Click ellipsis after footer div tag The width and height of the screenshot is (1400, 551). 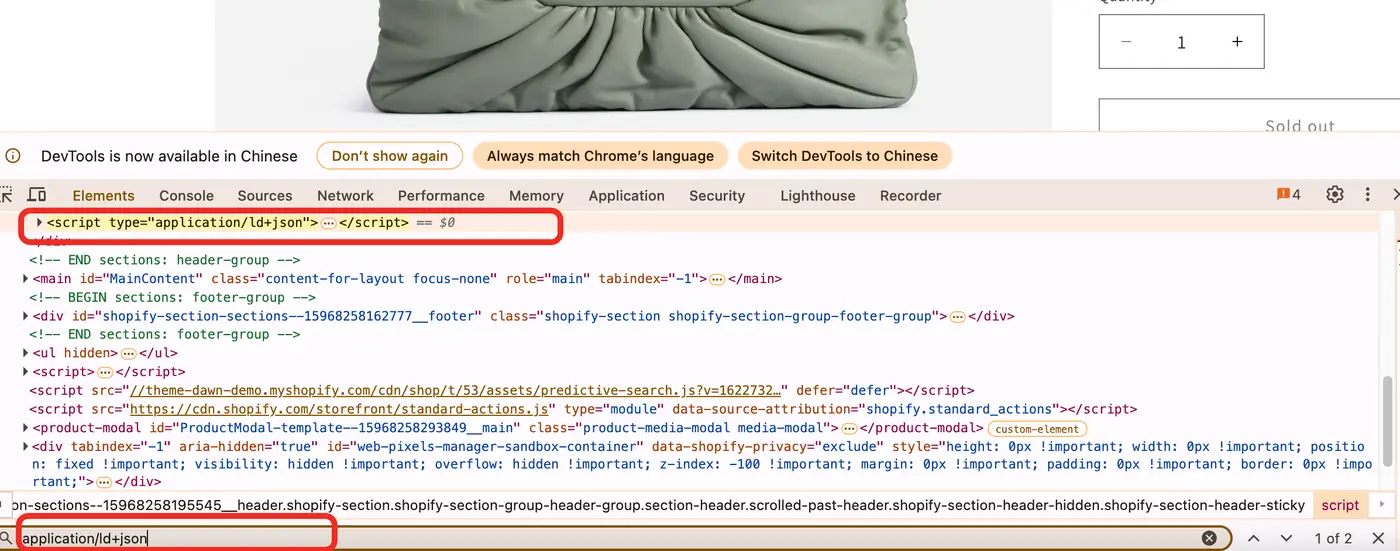[x=957, y=317]
